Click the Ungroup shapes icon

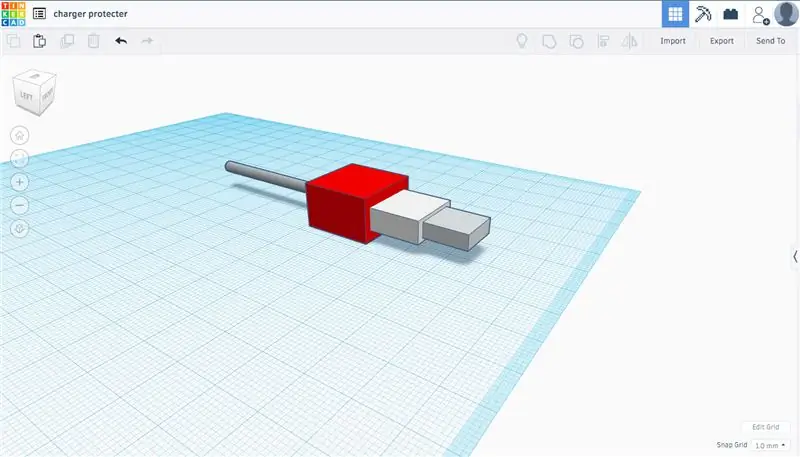(x=576, y=41)
